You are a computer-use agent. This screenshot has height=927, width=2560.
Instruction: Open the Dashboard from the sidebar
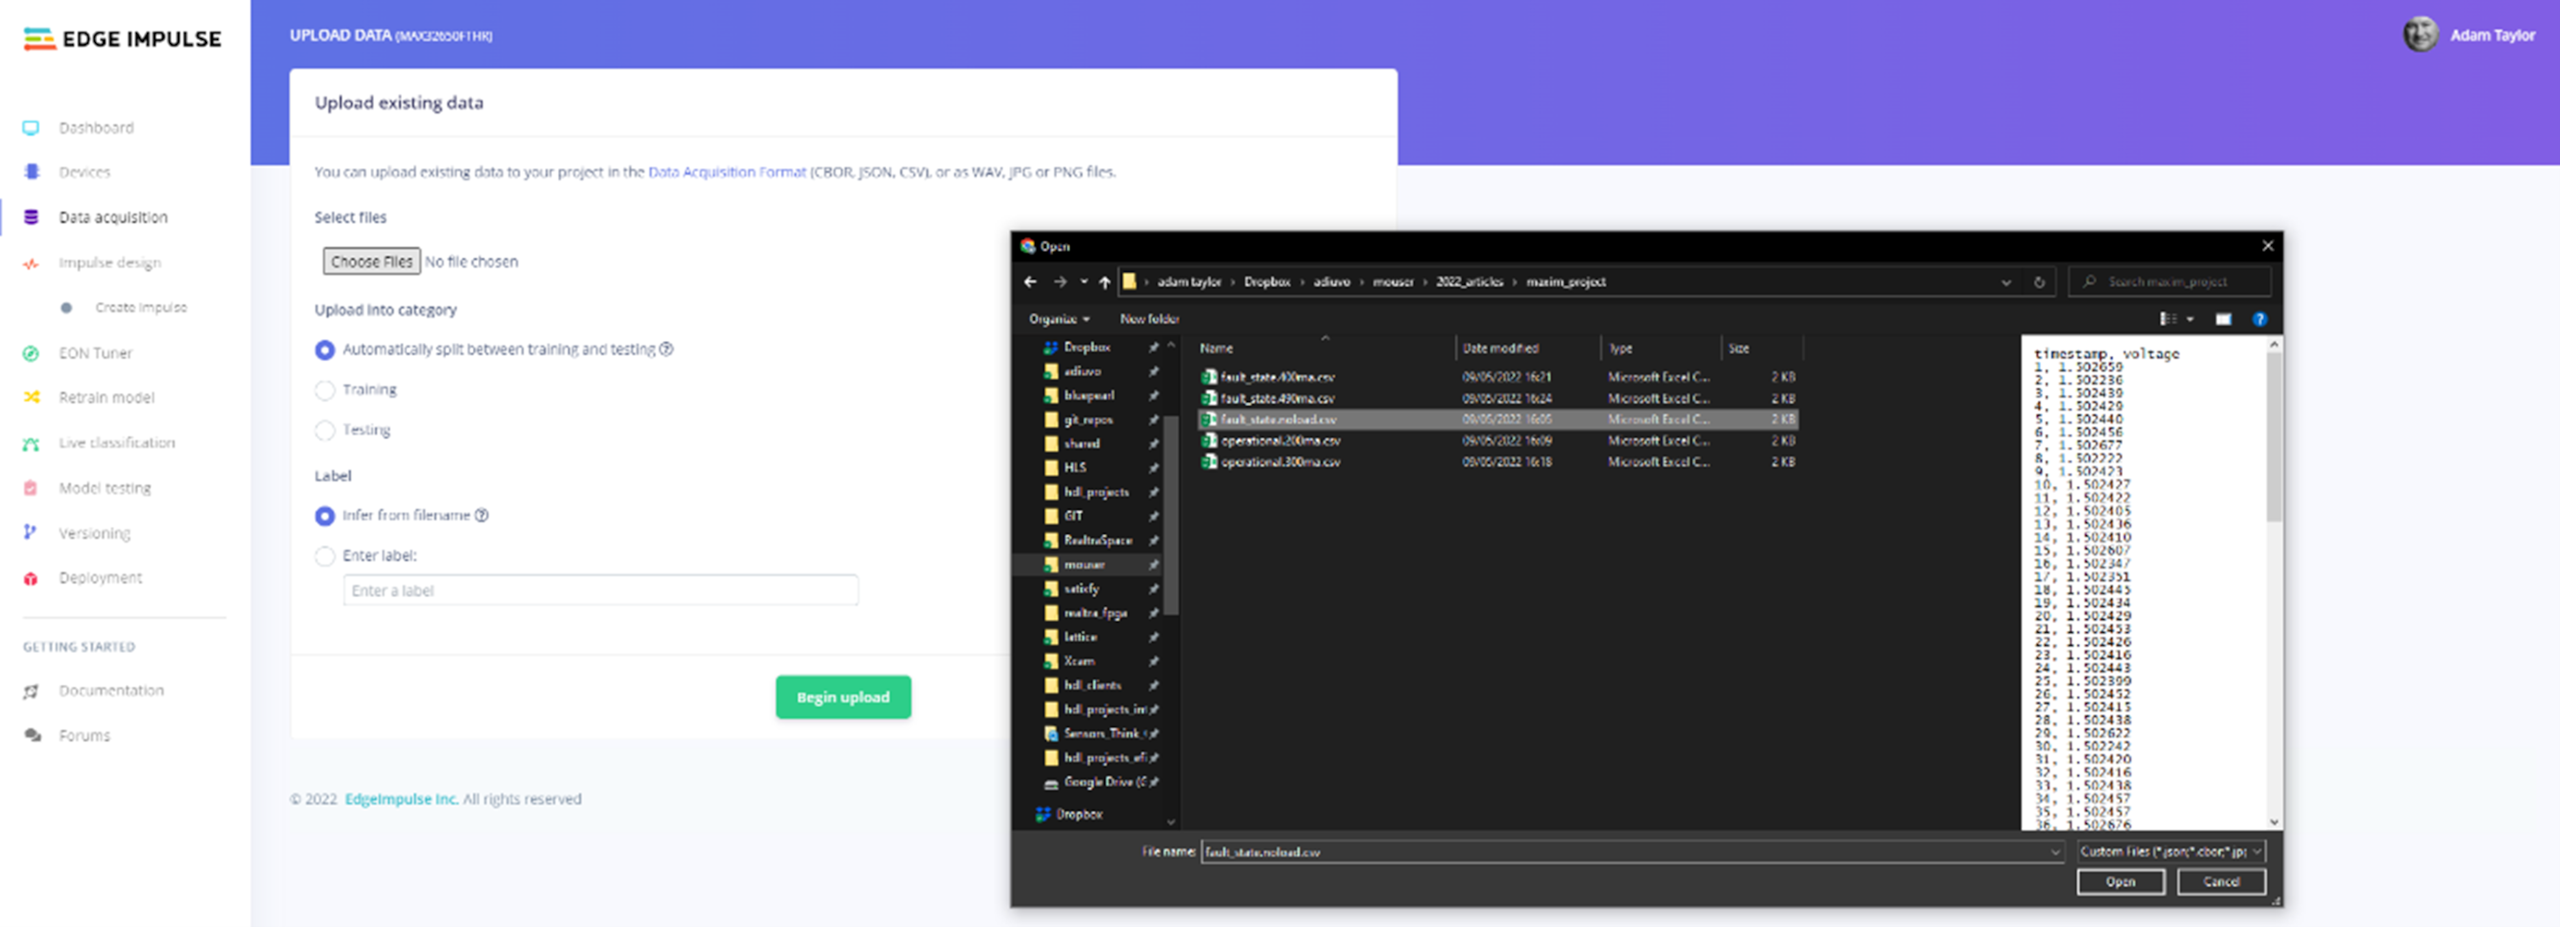(96, 127)
